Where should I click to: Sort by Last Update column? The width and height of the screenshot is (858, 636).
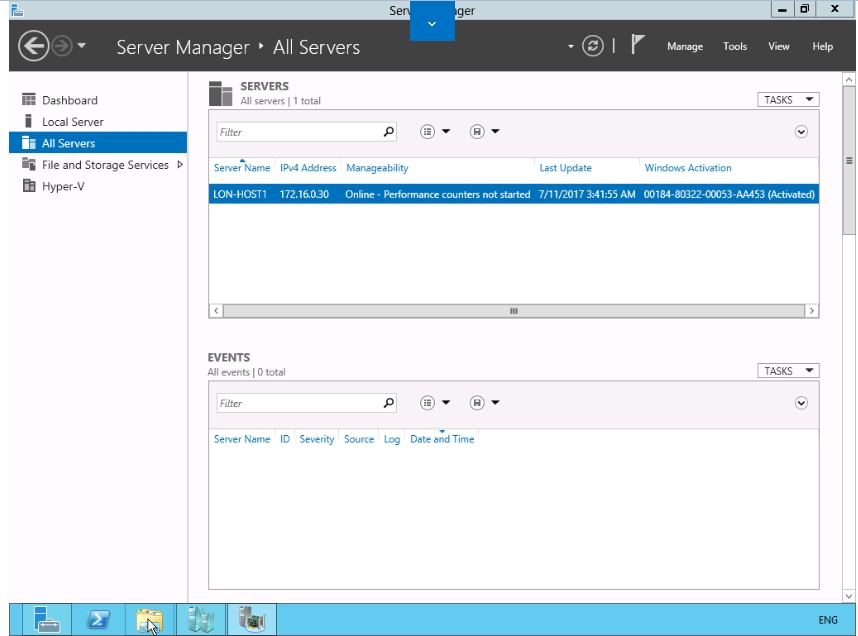coord(565,168)
